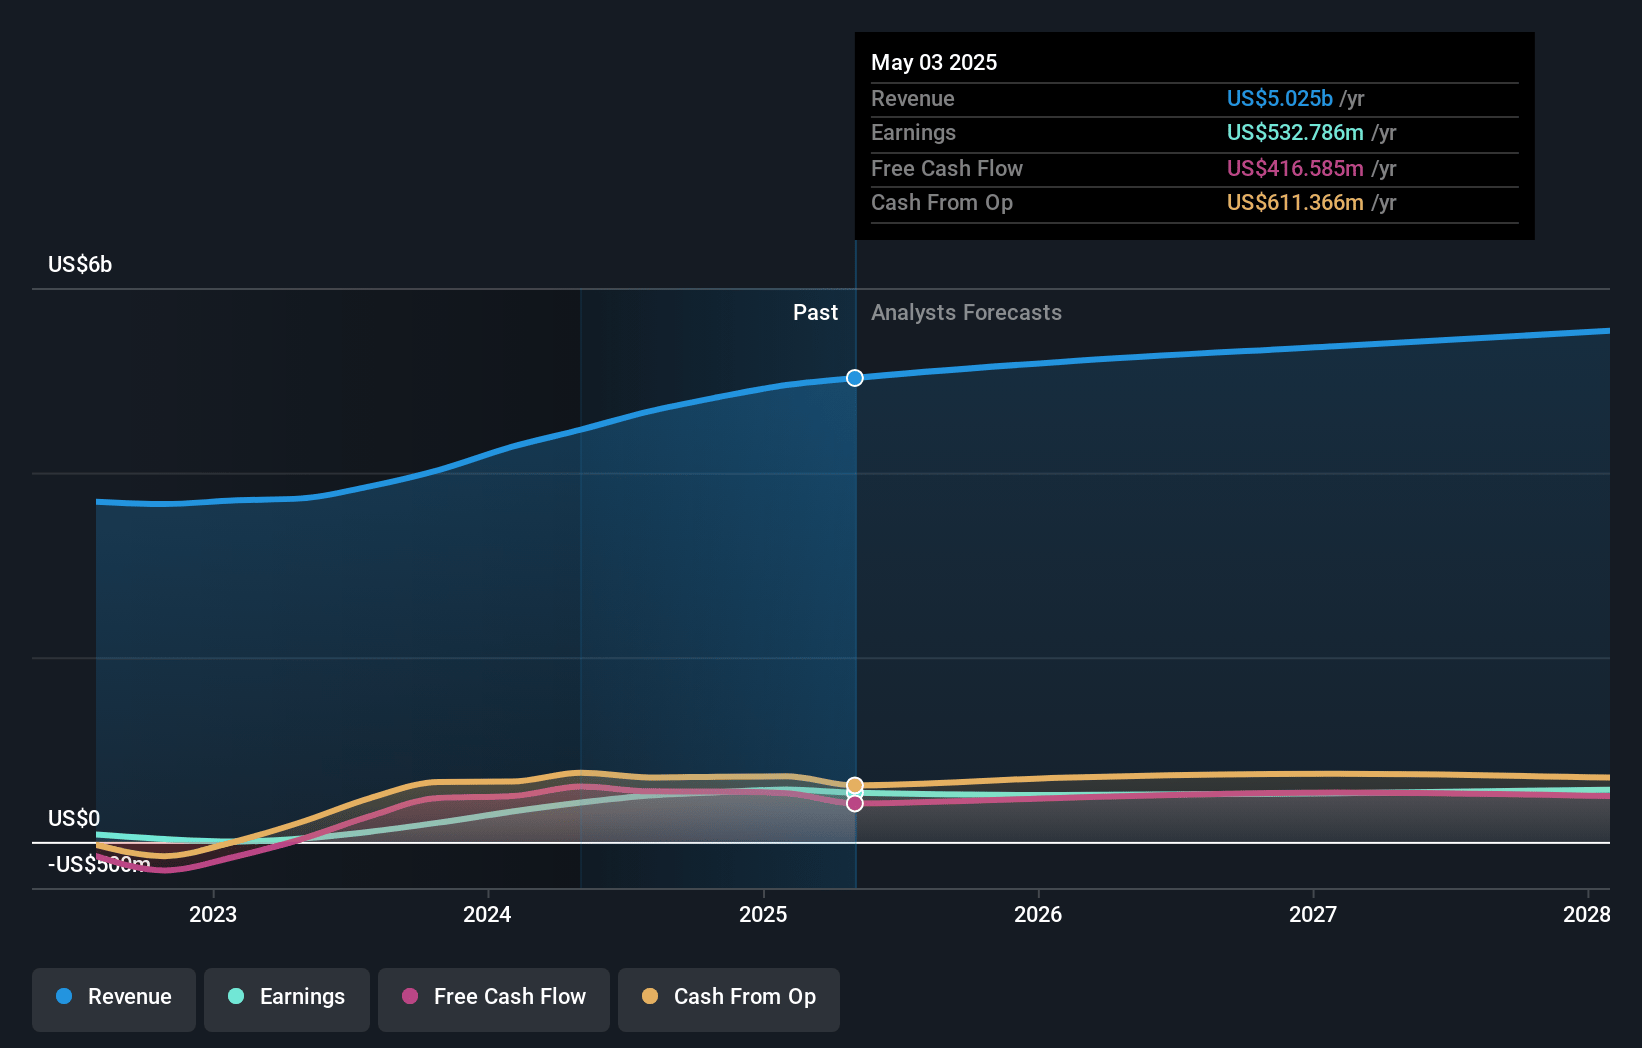
Task: Click the Revenue row label in tooltip
Action: [x=912, y=98]
